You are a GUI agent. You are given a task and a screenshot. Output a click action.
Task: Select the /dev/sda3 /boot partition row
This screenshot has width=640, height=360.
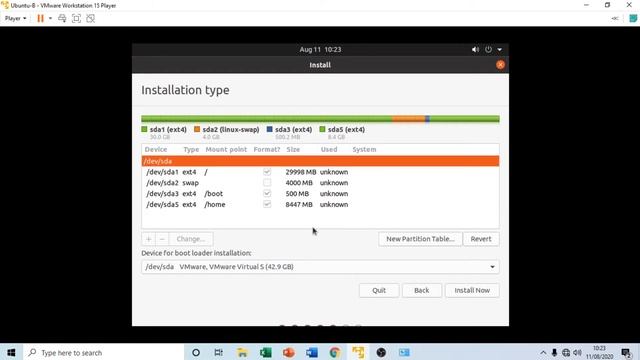320,193
